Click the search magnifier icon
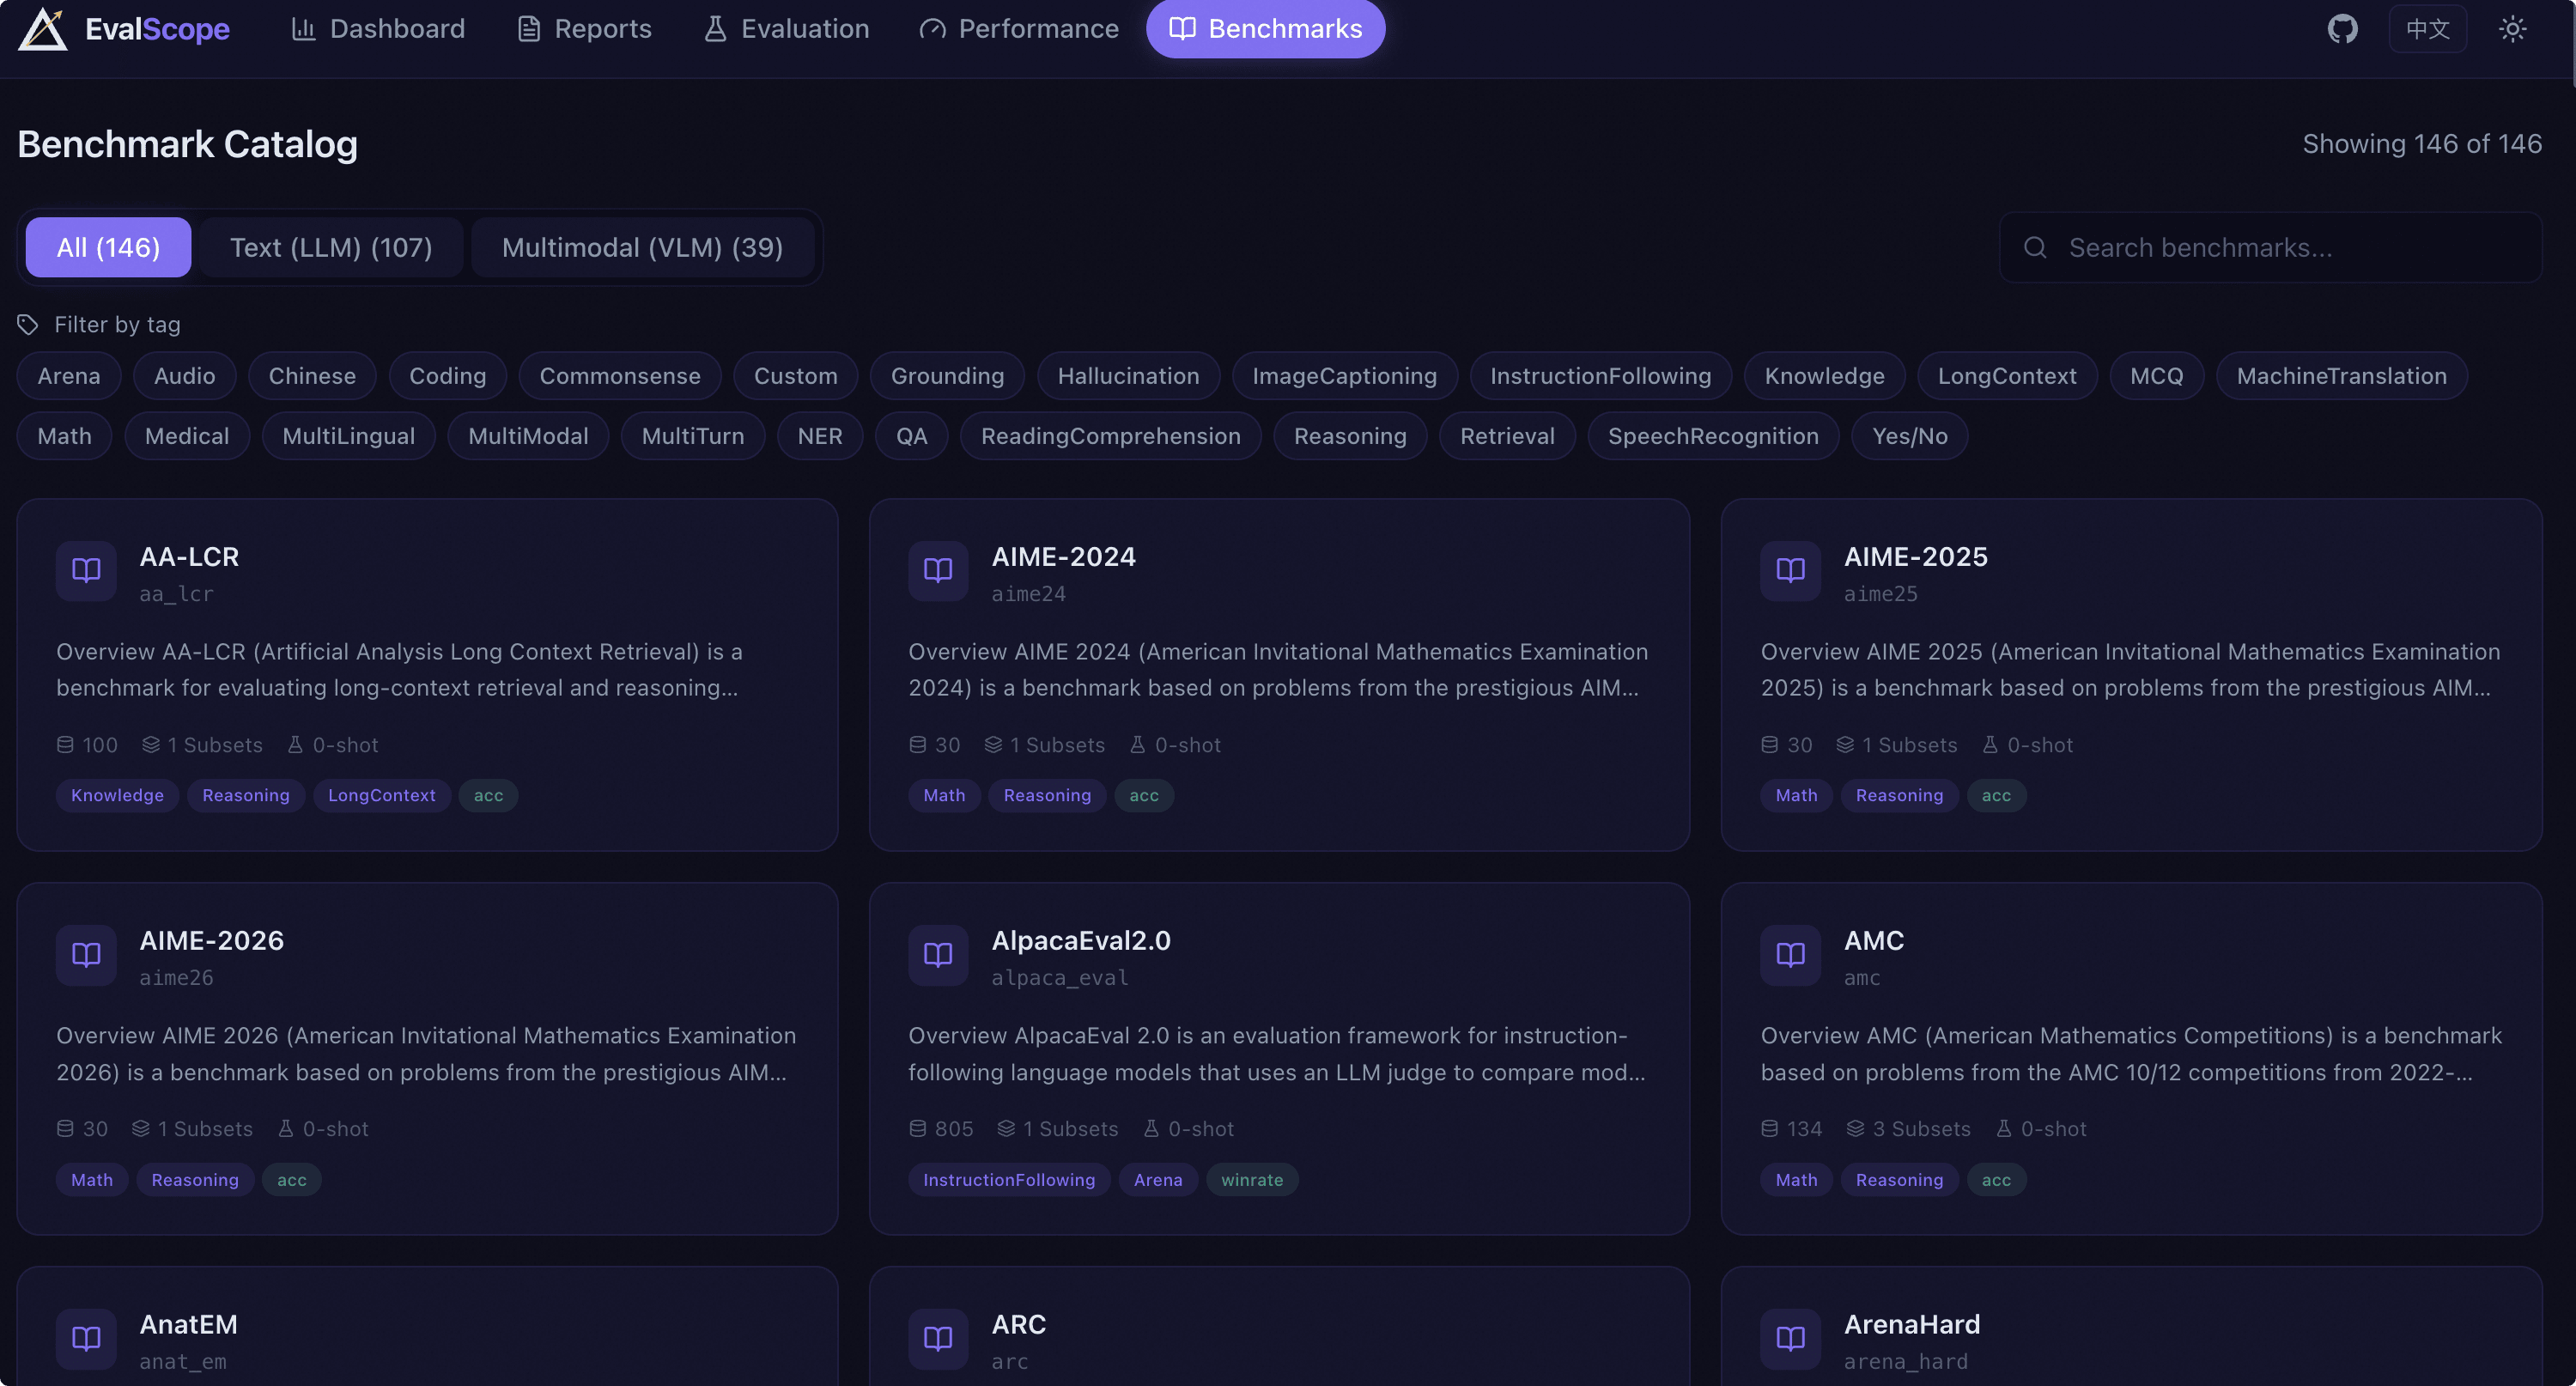 tap(2035, 247)
